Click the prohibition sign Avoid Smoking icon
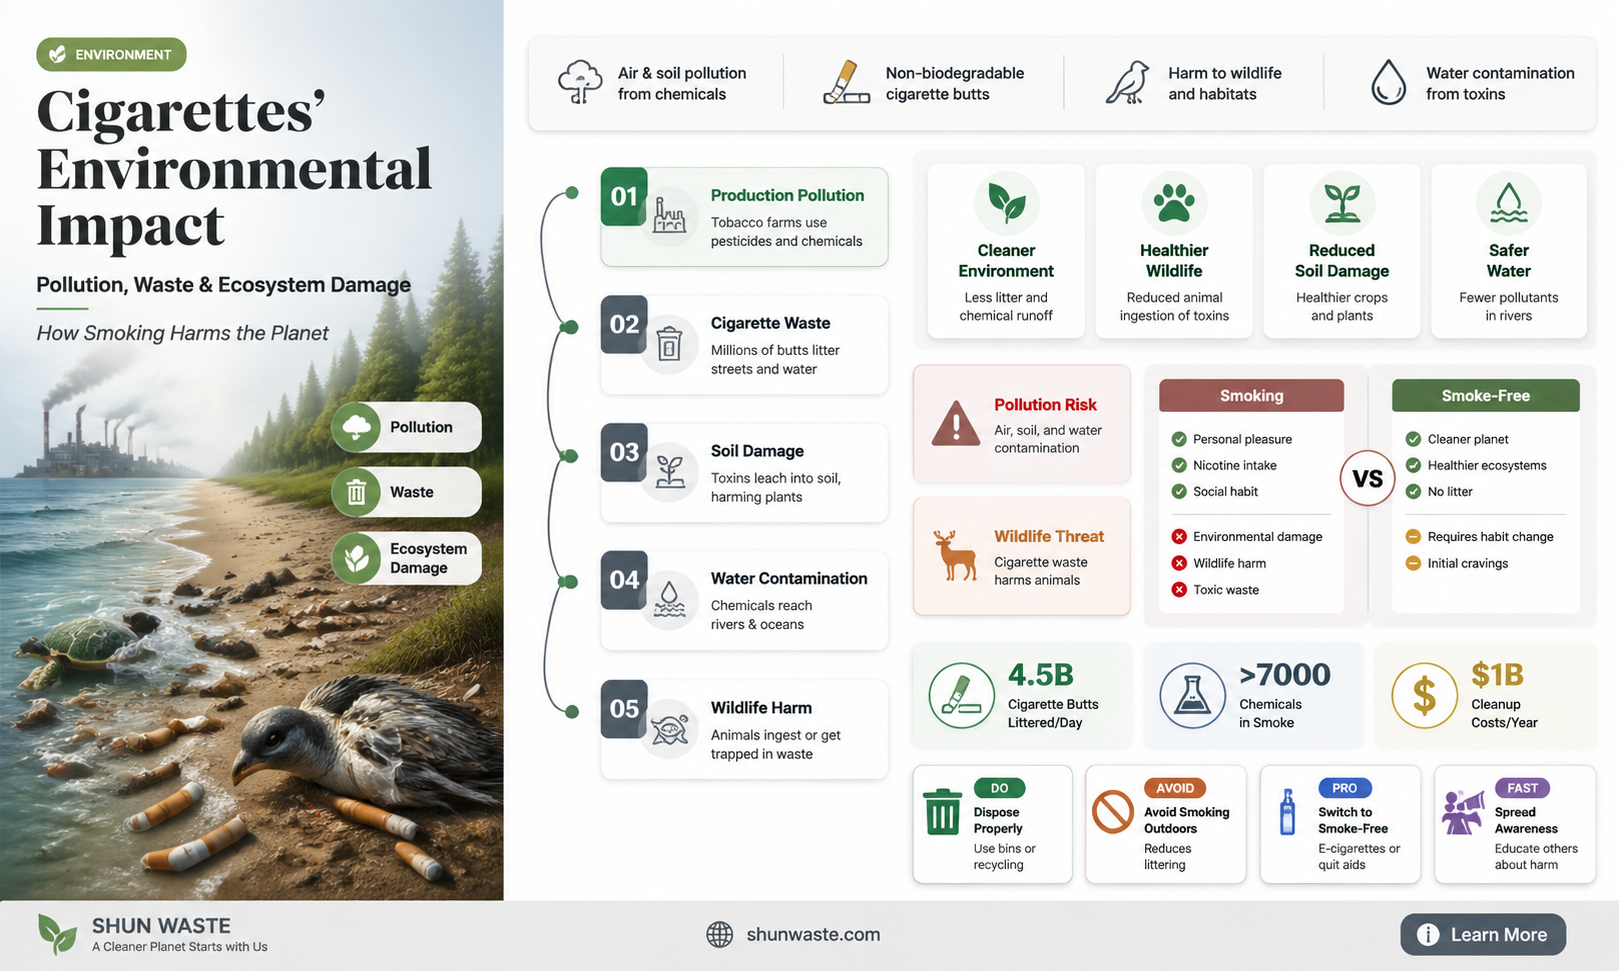This screenshot has width=1619, height=971. point(1113,811)
